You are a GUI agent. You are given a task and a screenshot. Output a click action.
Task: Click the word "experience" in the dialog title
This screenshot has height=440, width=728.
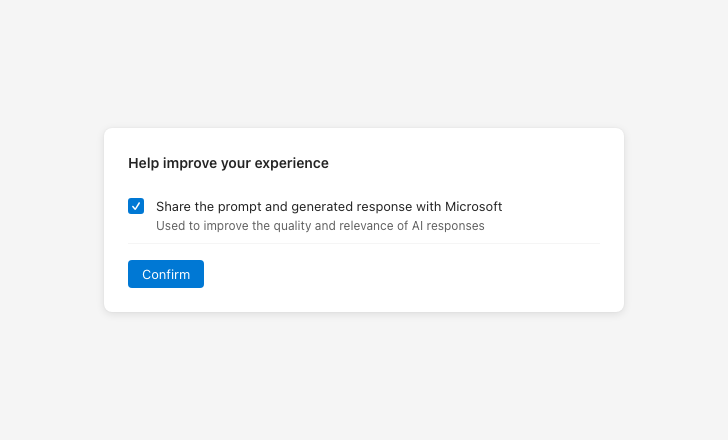pyautogui.click(x=295, y=163)
